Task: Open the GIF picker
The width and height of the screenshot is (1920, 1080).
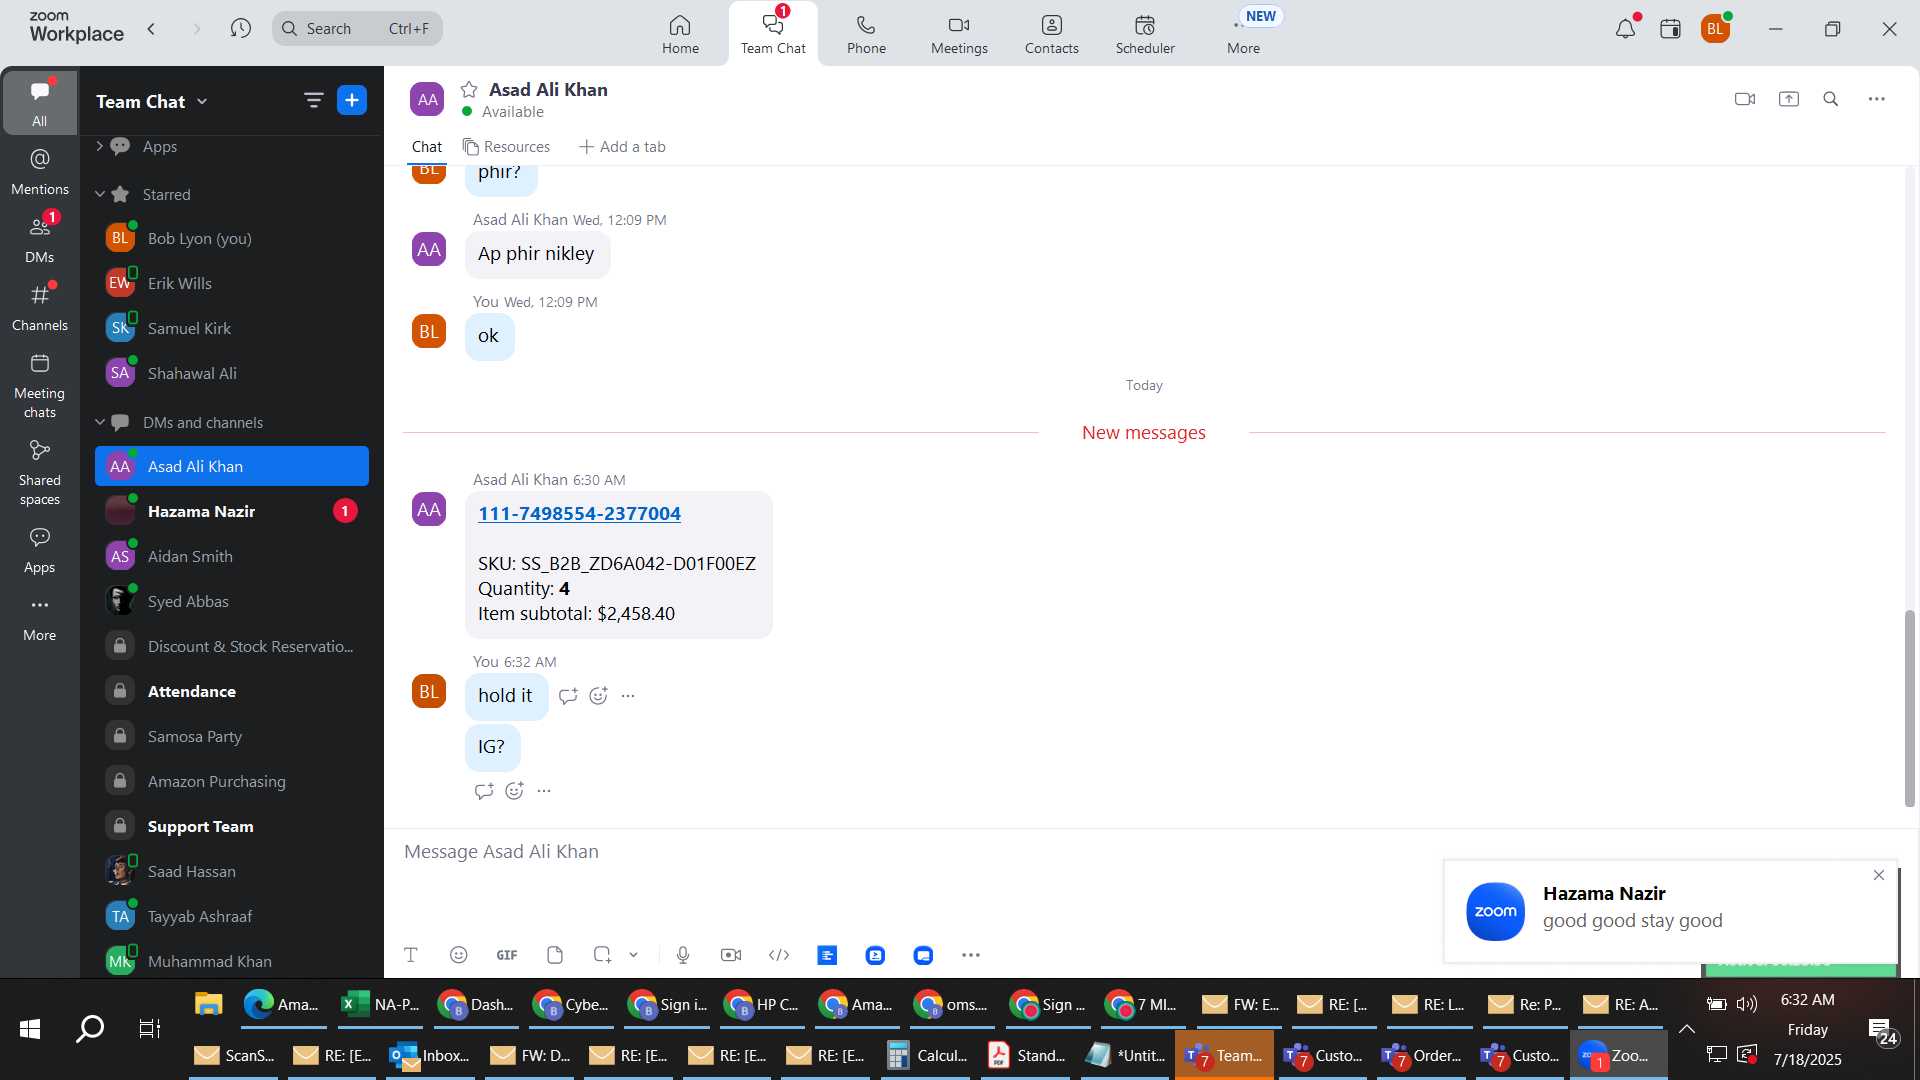Action: click(507, 955)
